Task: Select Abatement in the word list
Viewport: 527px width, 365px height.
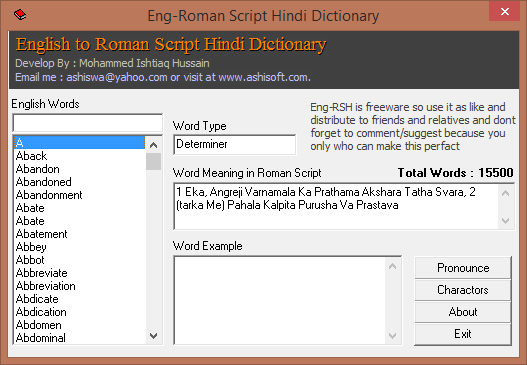Action: tap(79, 234)
